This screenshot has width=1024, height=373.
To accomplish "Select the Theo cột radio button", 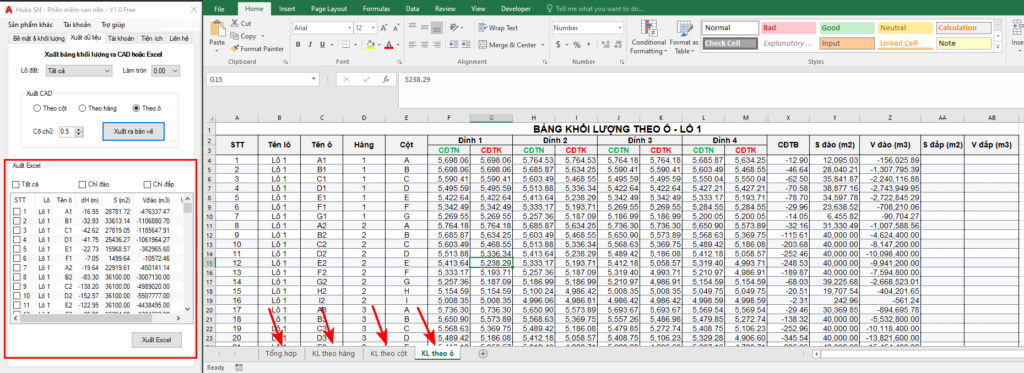I will pos(38,108).
